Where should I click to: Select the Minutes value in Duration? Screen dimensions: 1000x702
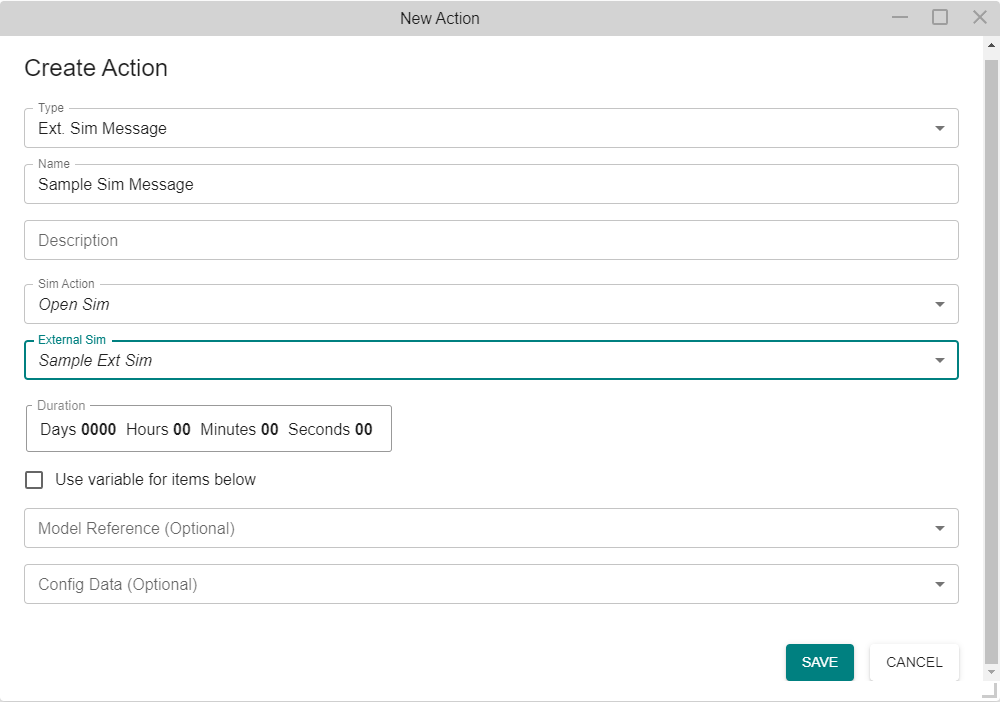[x=269, y=430]
